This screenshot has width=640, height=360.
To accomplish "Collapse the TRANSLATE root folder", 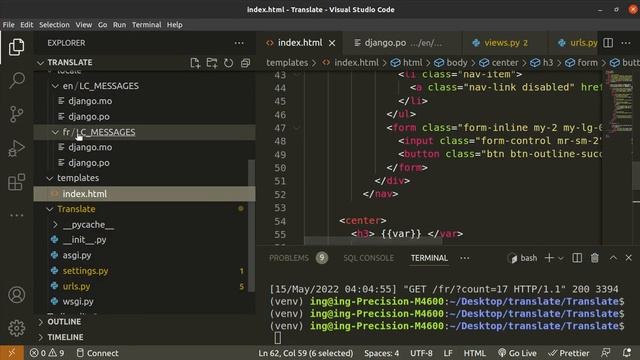I will tap(40, 63).
